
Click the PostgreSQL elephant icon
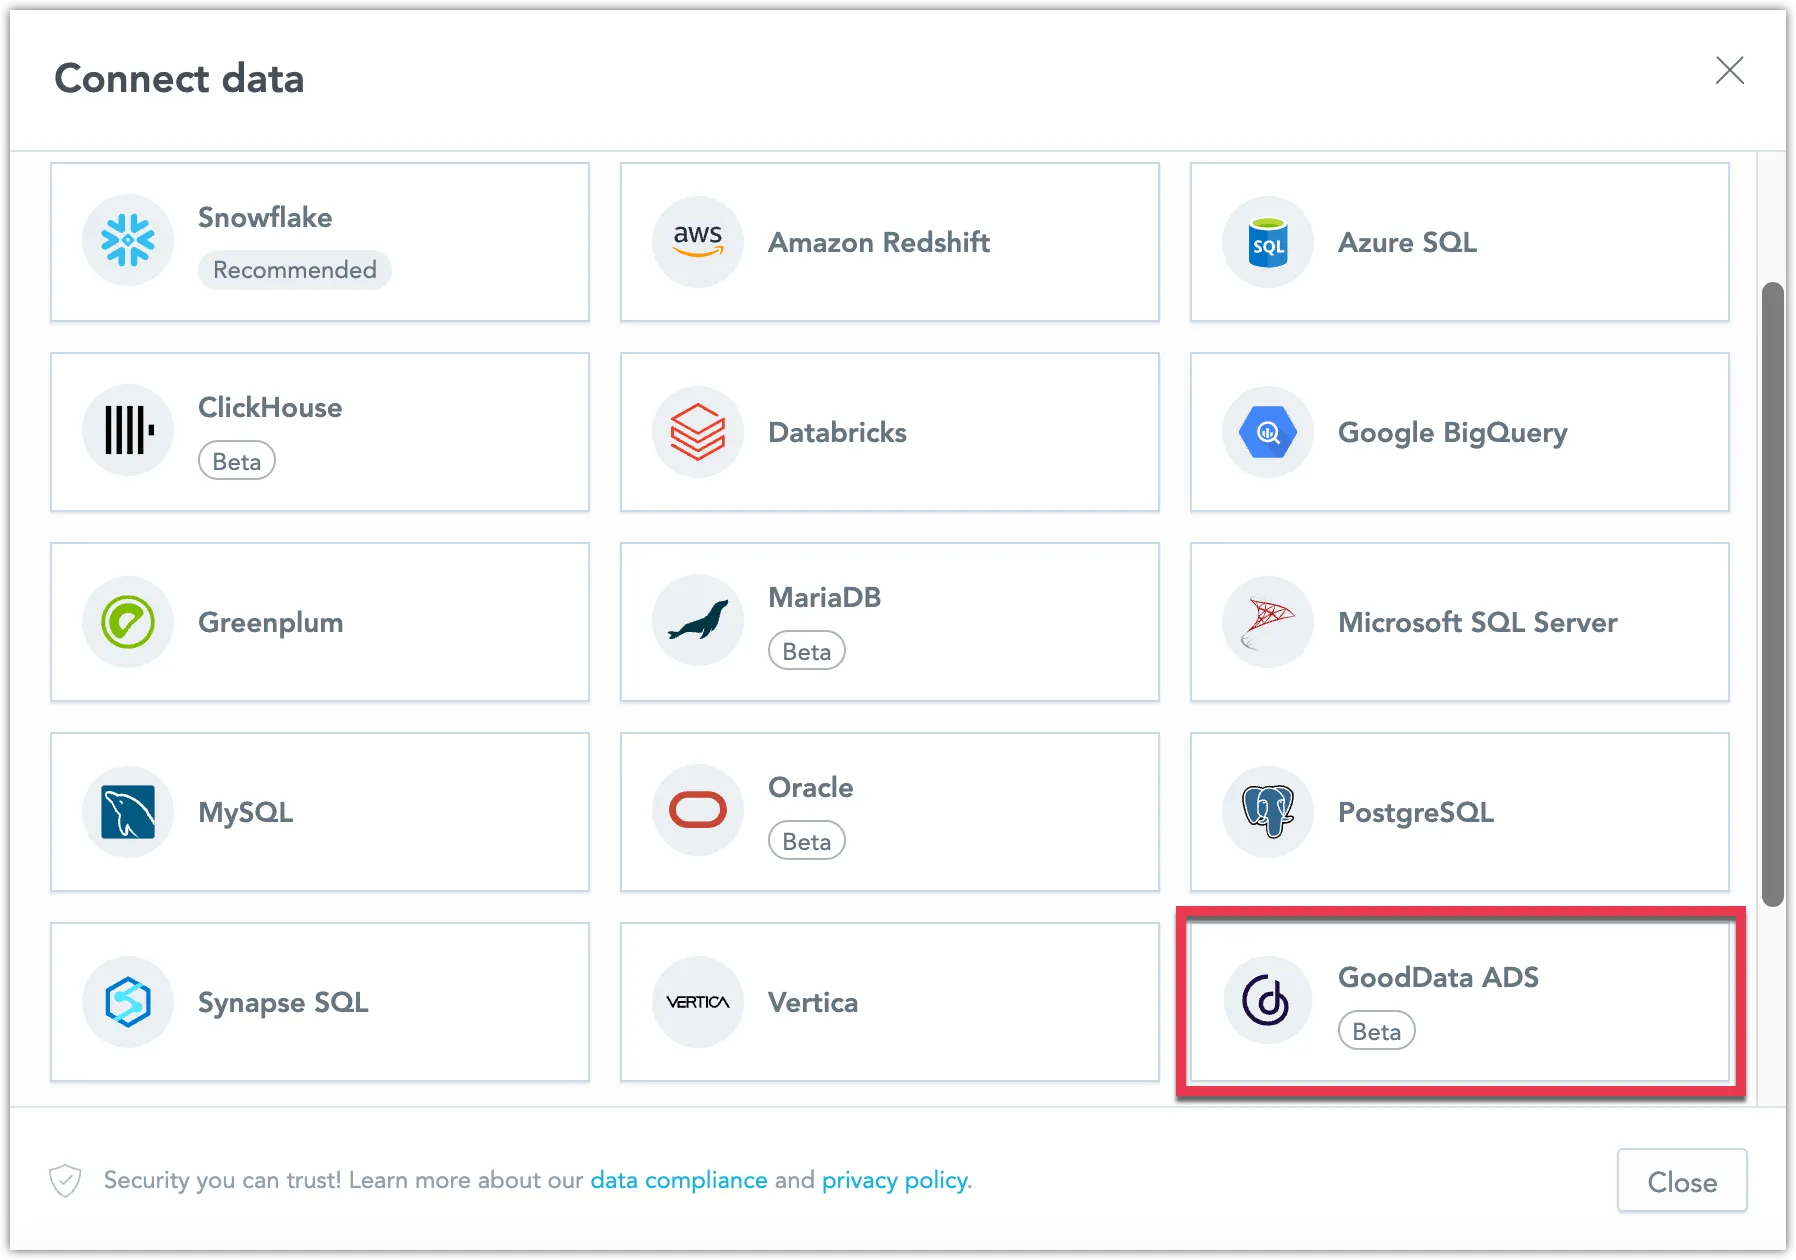click(1266, 811)
